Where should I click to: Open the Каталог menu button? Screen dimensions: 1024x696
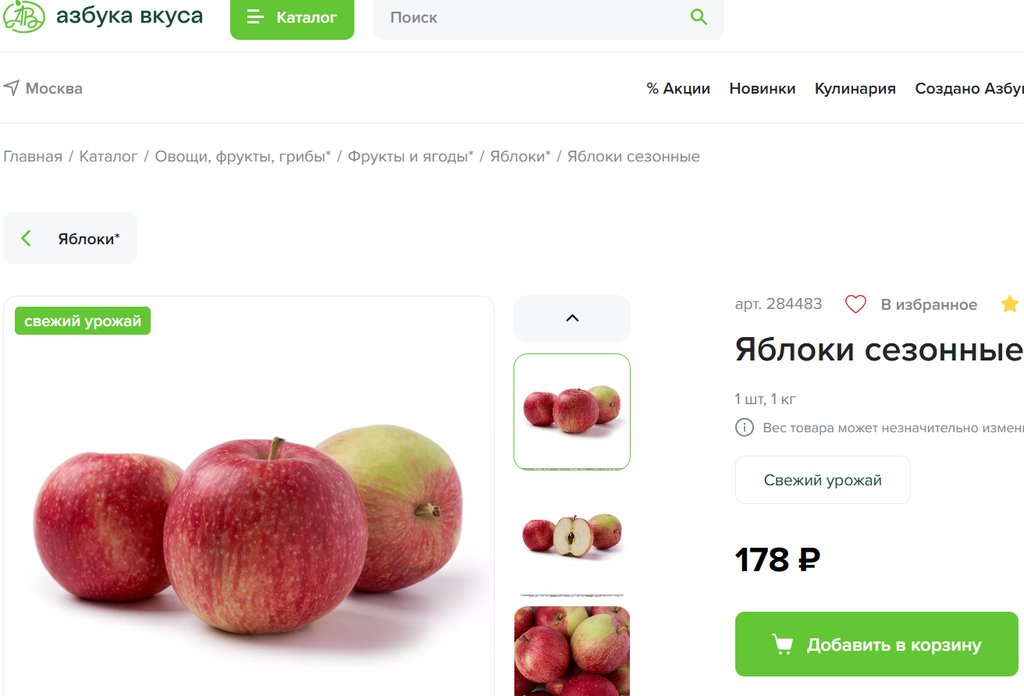pos(292,18)
